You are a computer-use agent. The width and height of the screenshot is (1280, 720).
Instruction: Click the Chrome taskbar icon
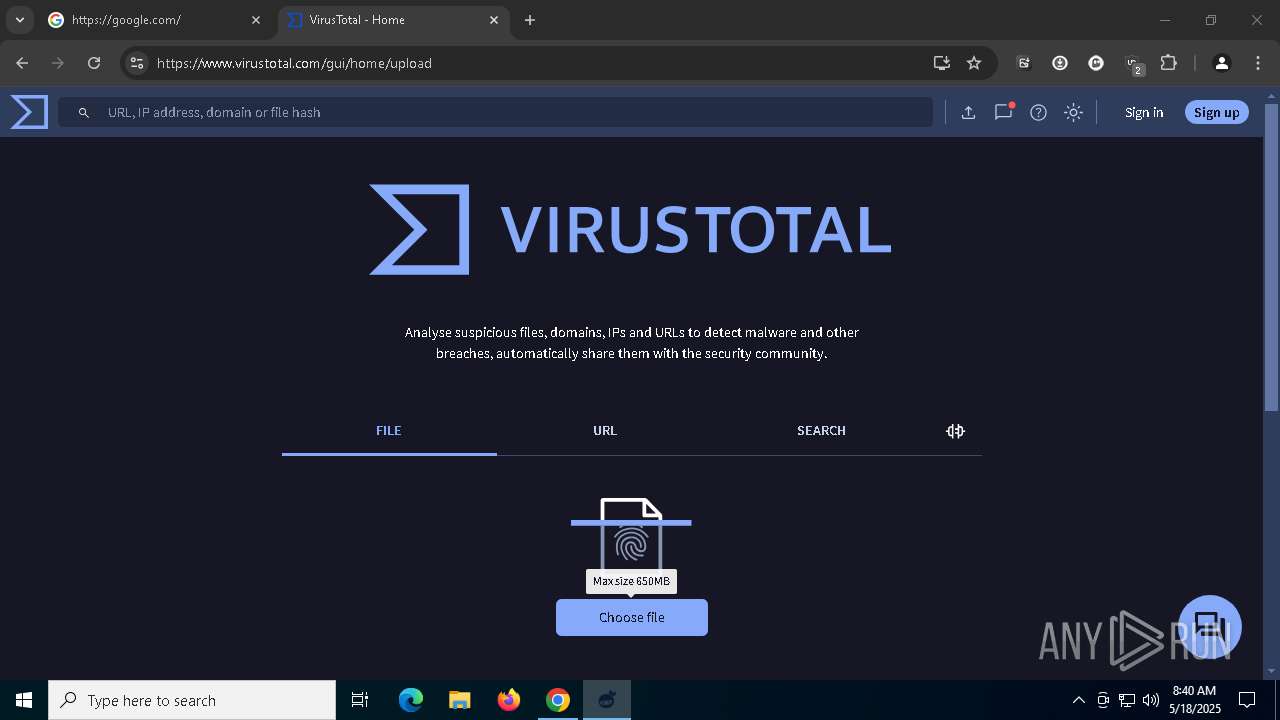[x=558, y=700]
